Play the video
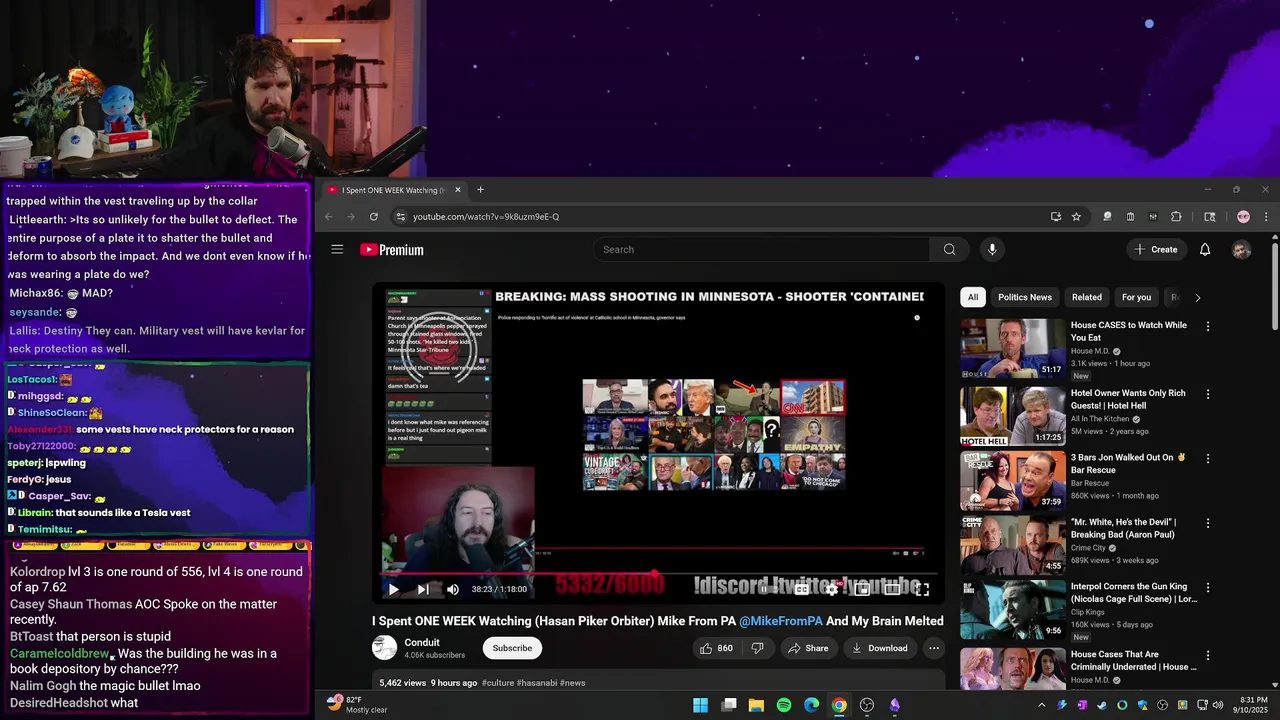 point(393,590)
